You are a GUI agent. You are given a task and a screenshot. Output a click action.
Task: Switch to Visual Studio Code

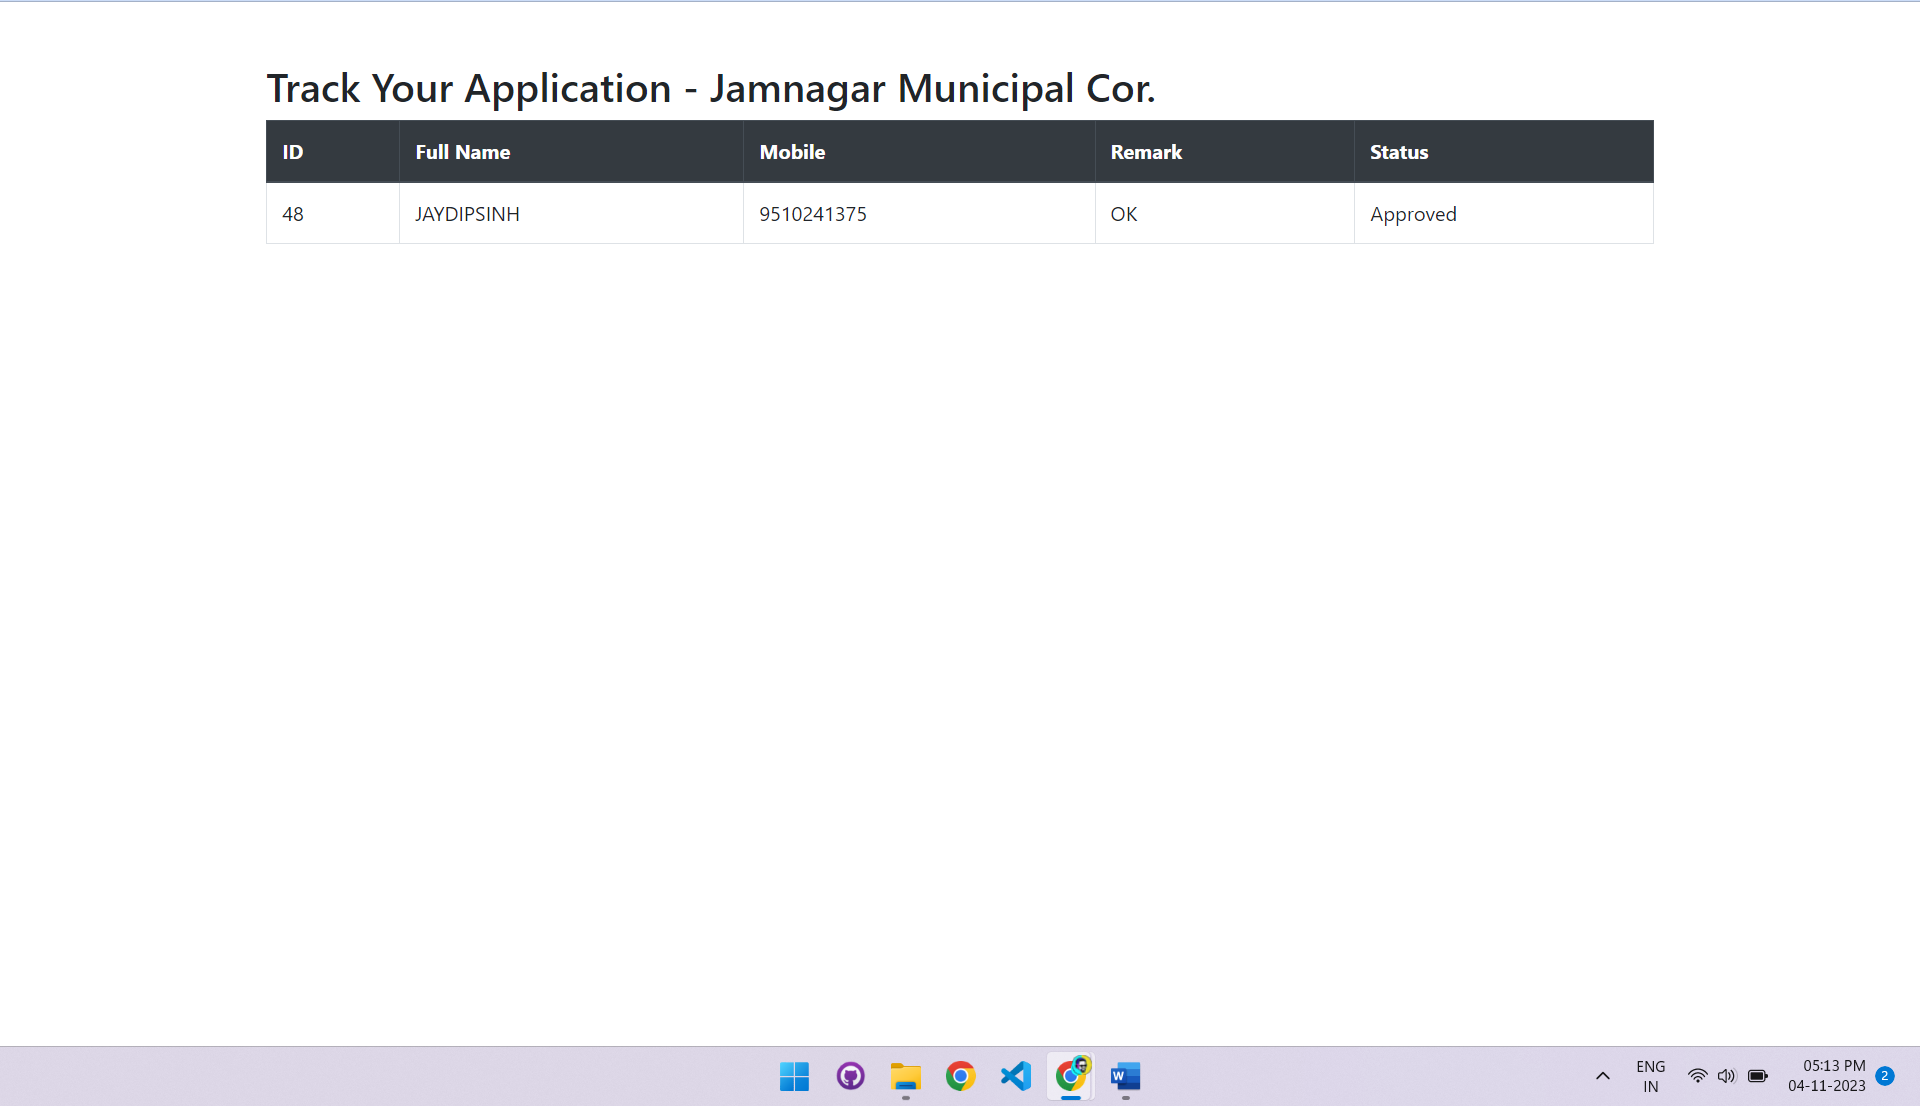(1016, 1077)
